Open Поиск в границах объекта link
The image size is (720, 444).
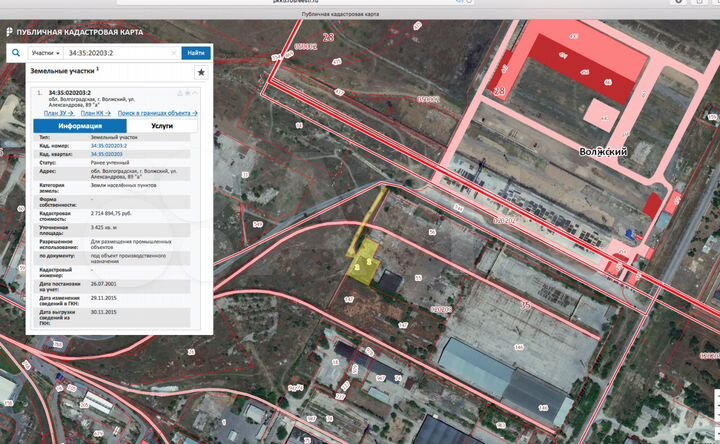click(x=158, y=113)
